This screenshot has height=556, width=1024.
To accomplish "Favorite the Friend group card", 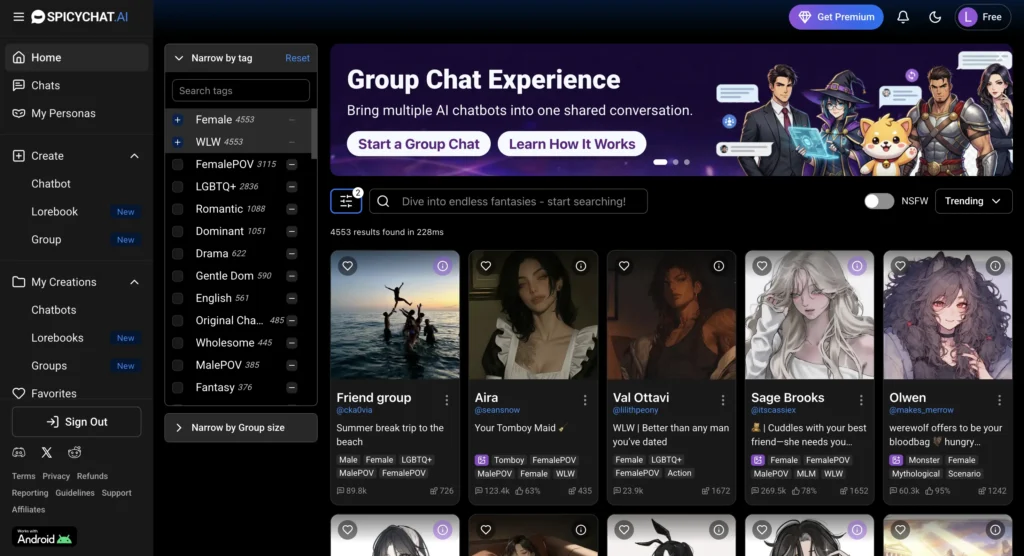I will [347, 266].
